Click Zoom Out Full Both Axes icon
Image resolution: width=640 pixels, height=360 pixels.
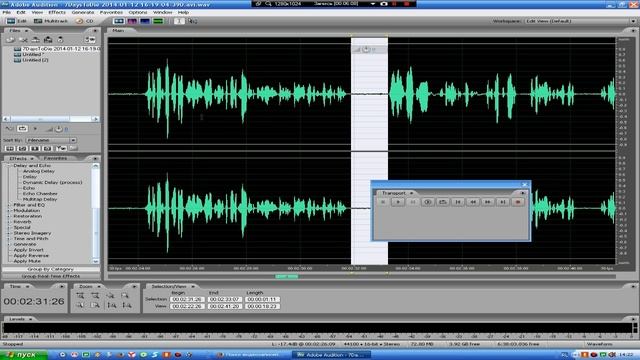tap(110, 296)
